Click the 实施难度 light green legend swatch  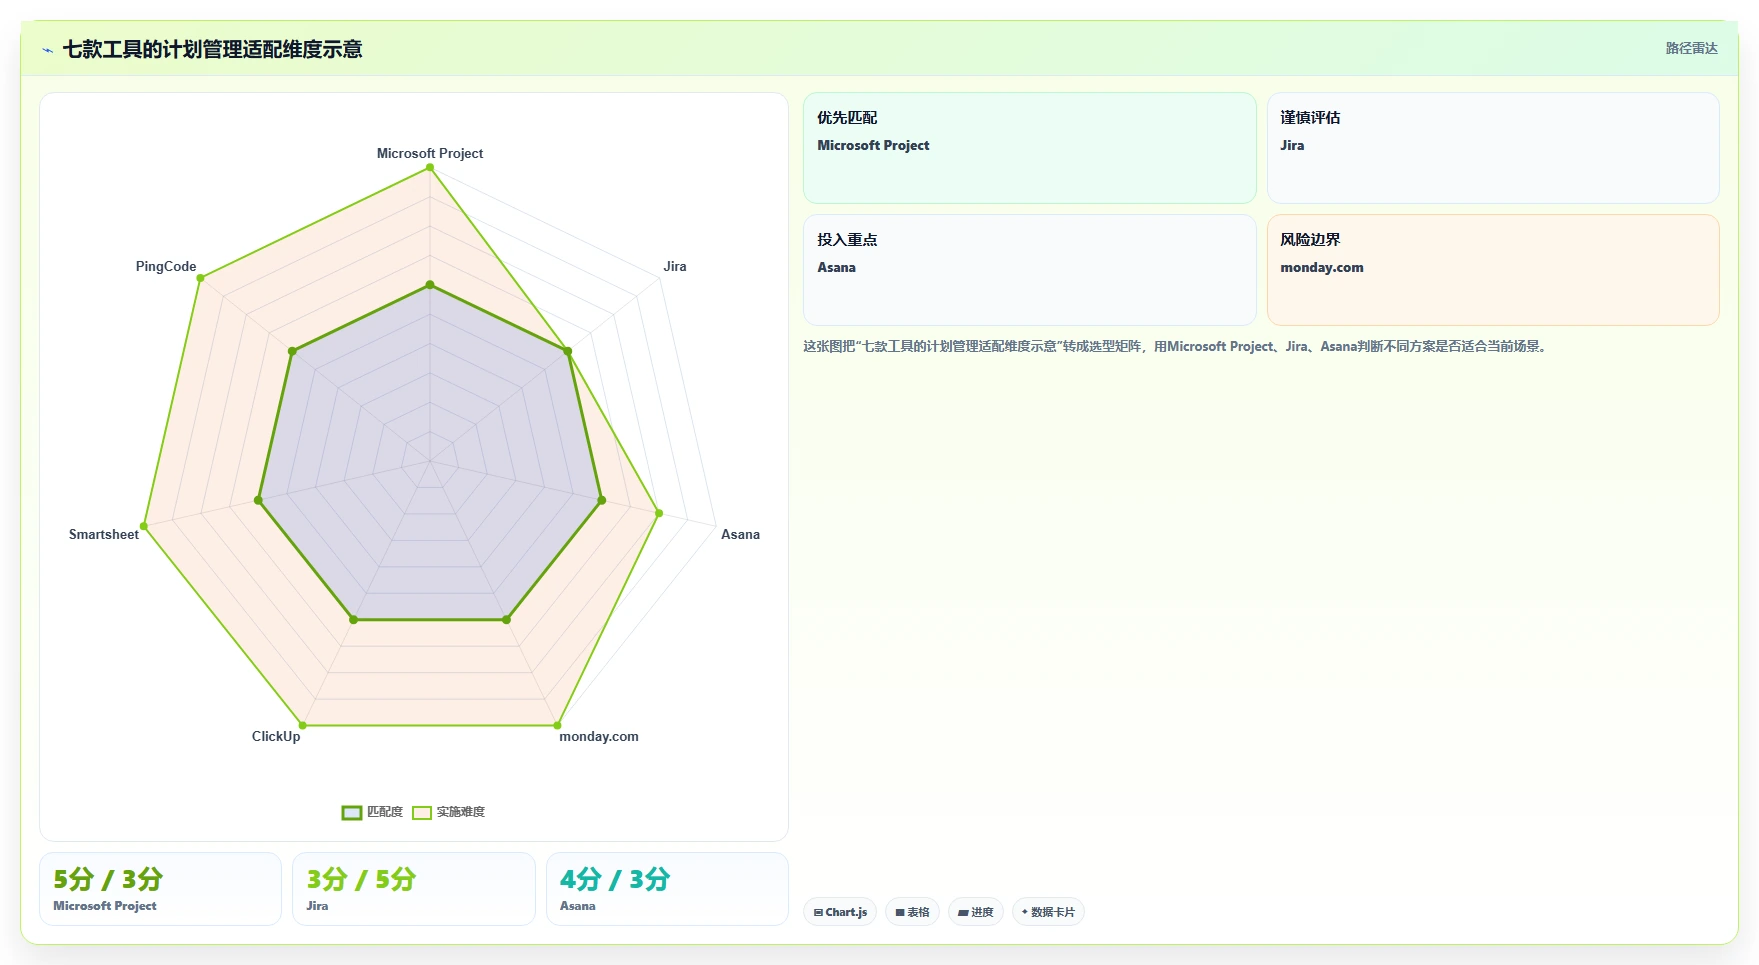click(x=422, y=812)
